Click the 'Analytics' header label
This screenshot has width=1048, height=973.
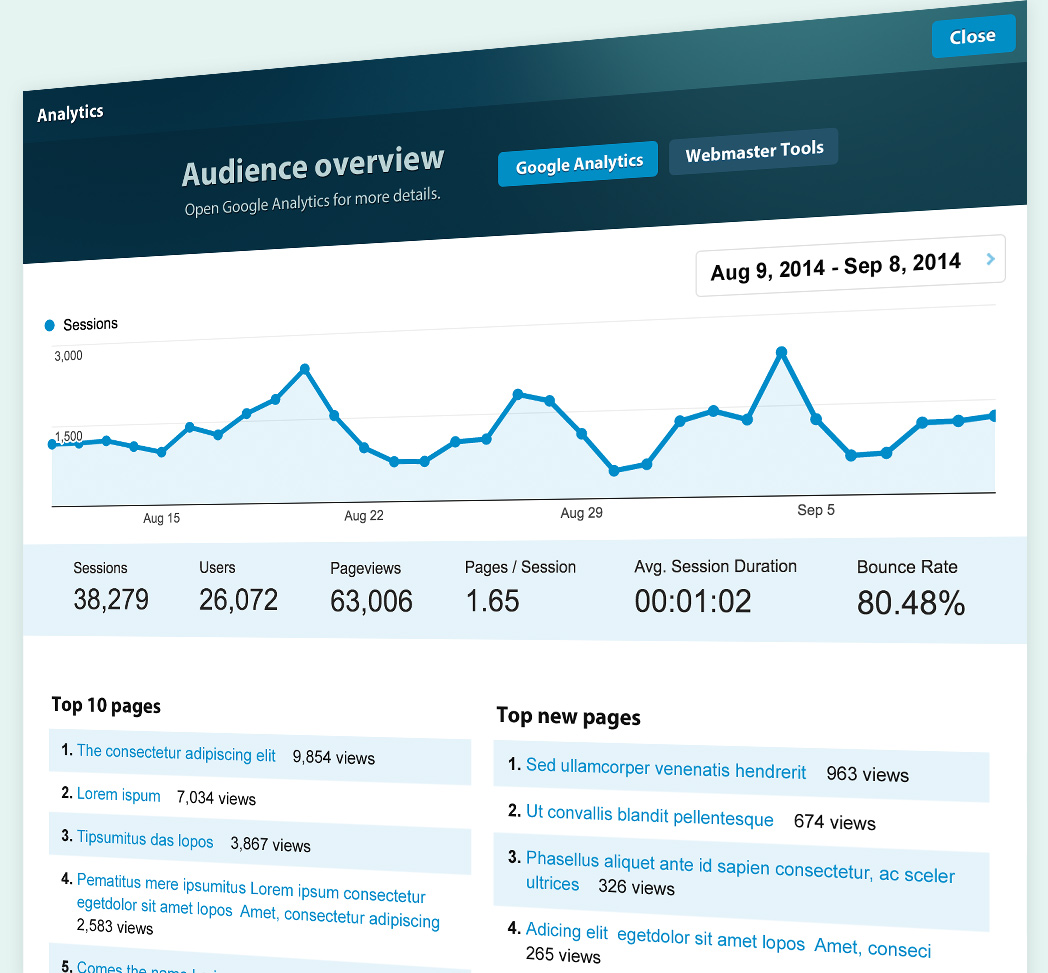[x=70, y=114]
